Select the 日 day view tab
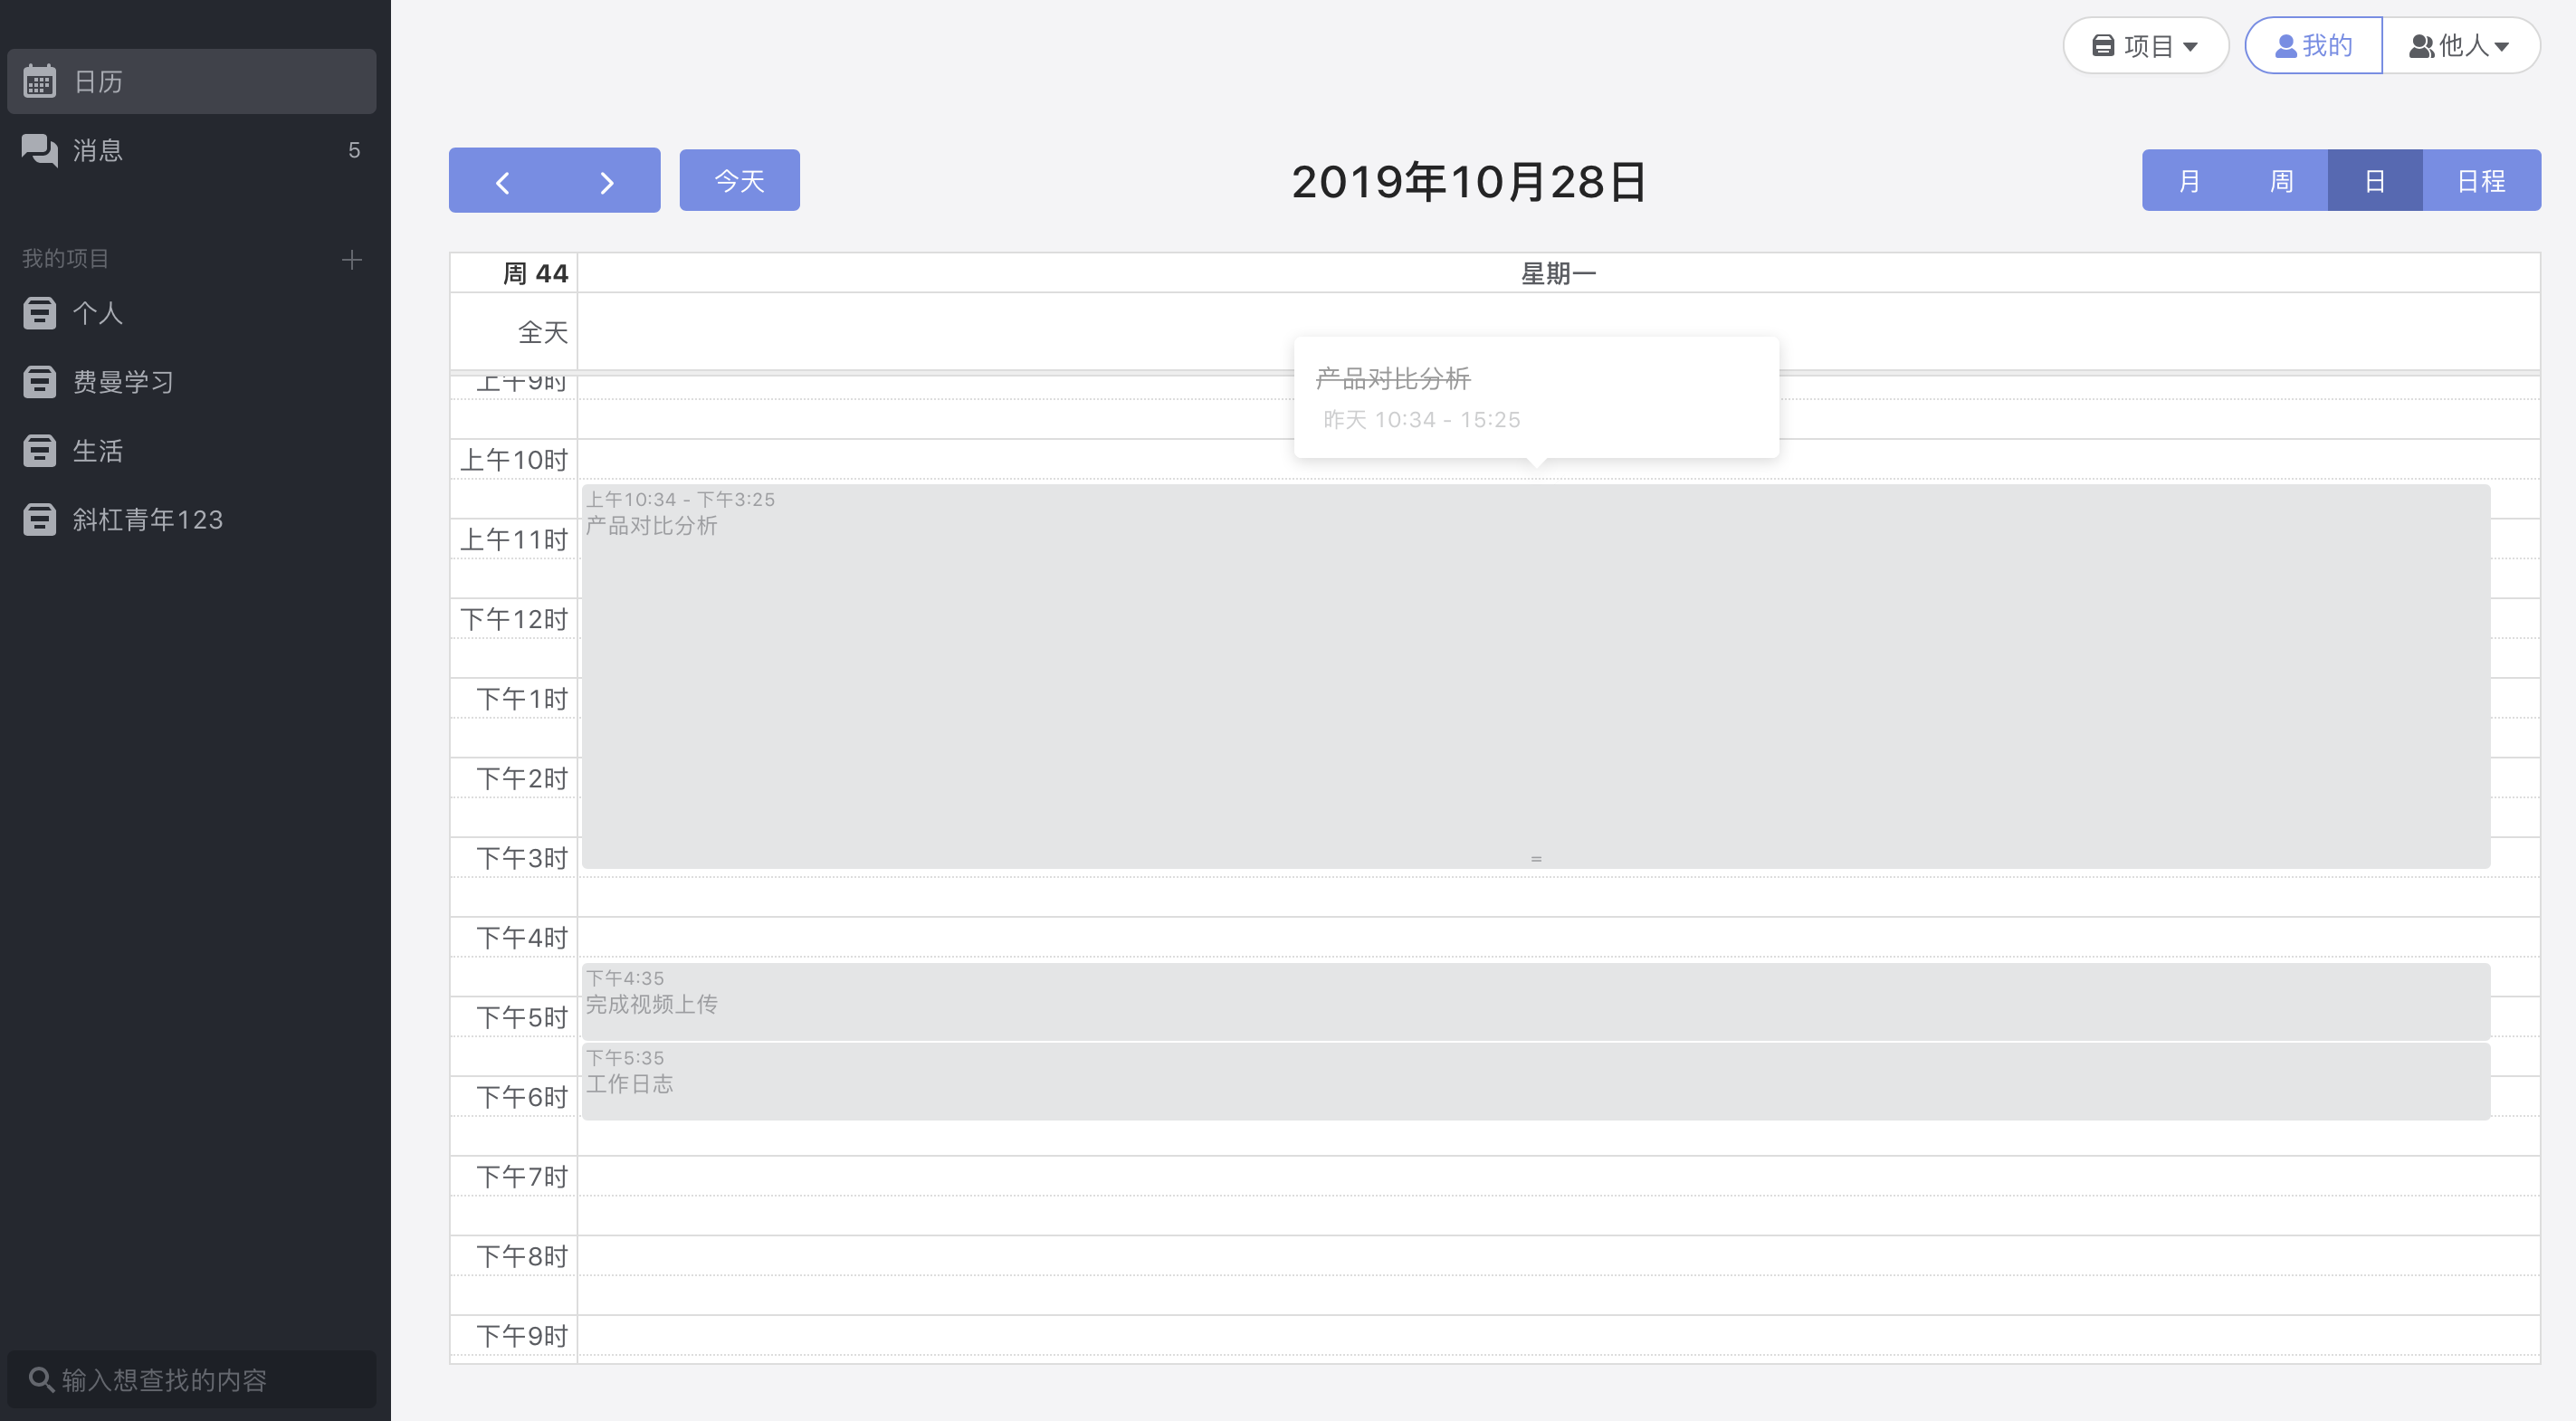Image resolution: width=2576 pixels, height=1421 pixels. tap(2374, 181)
